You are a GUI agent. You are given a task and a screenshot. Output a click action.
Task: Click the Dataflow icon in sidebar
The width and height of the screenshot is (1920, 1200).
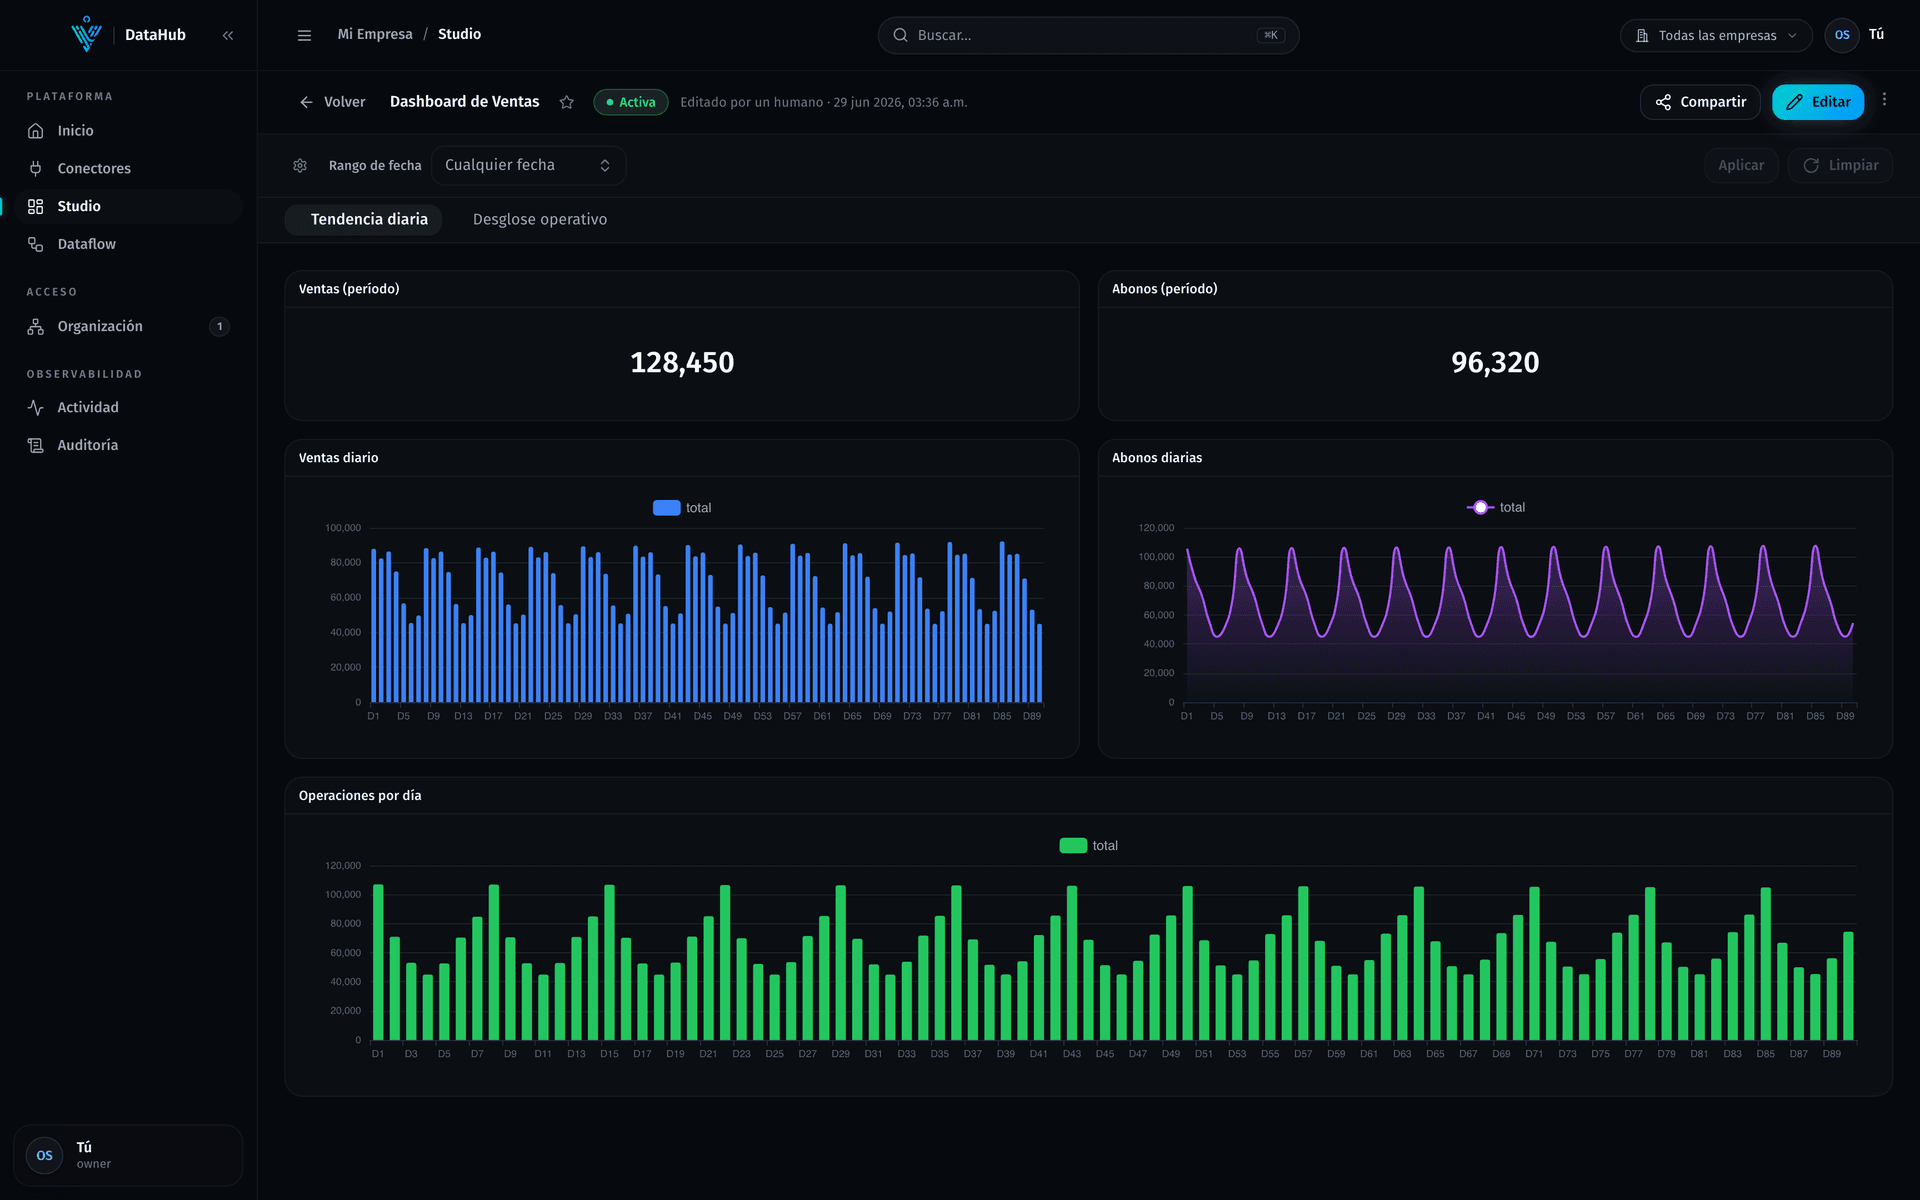pyautogui.click(x=36, y=244)
